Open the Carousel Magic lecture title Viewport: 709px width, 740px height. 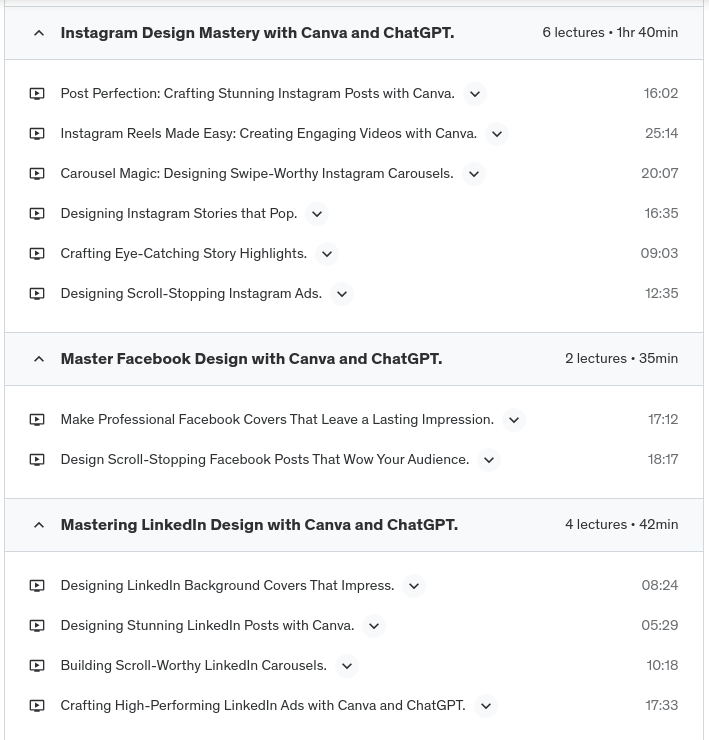pos(256,173)
